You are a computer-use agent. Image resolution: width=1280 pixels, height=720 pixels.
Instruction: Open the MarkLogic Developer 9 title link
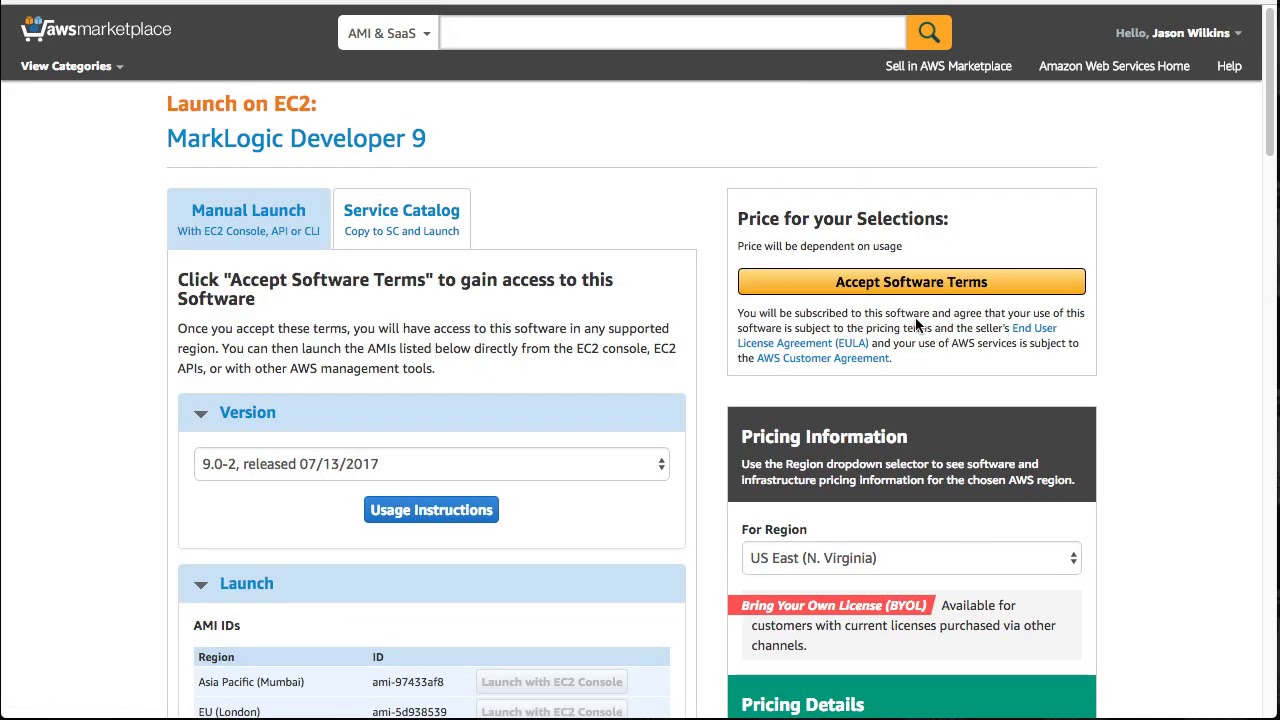point(296,138)
